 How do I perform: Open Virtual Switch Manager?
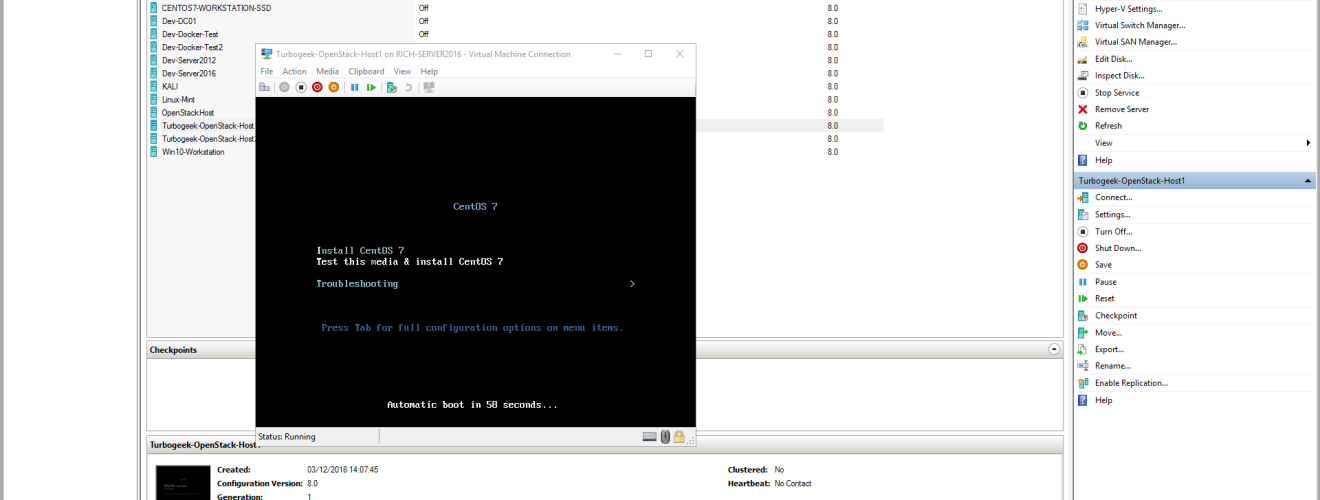tap(1140, 25)
